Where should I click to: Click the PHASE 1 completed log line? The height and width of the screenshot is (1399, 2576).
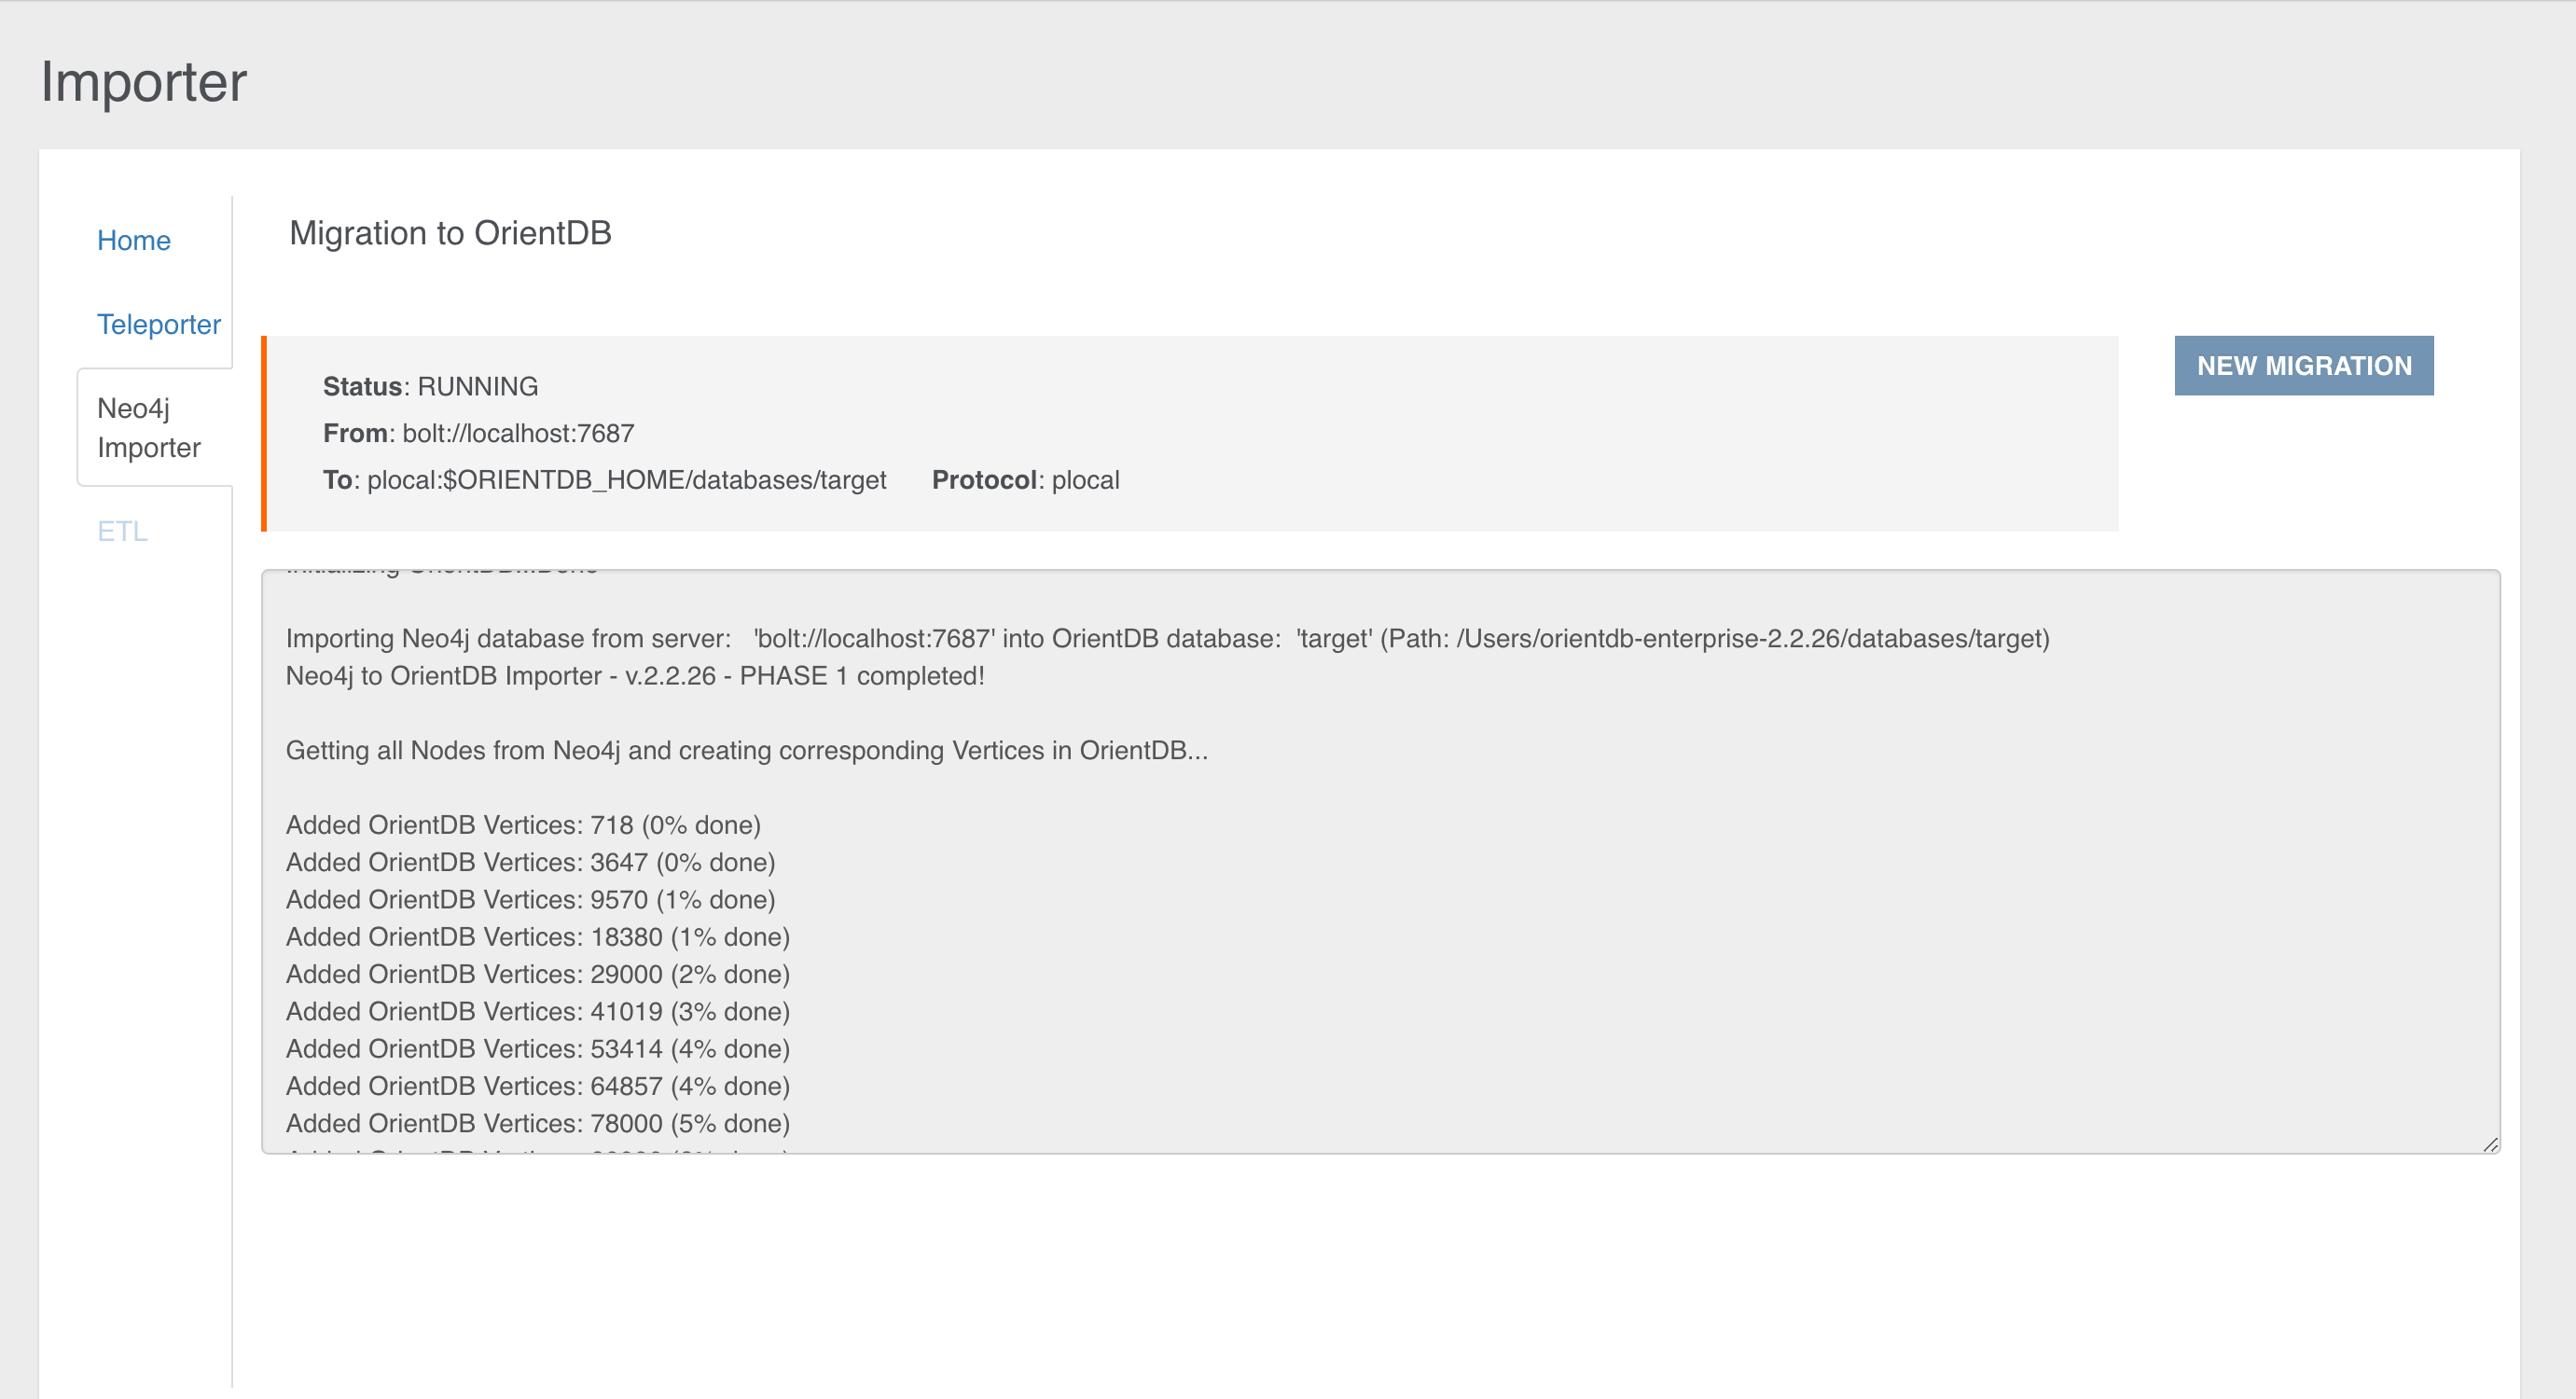pyautogui.click(x=635, y=677)
